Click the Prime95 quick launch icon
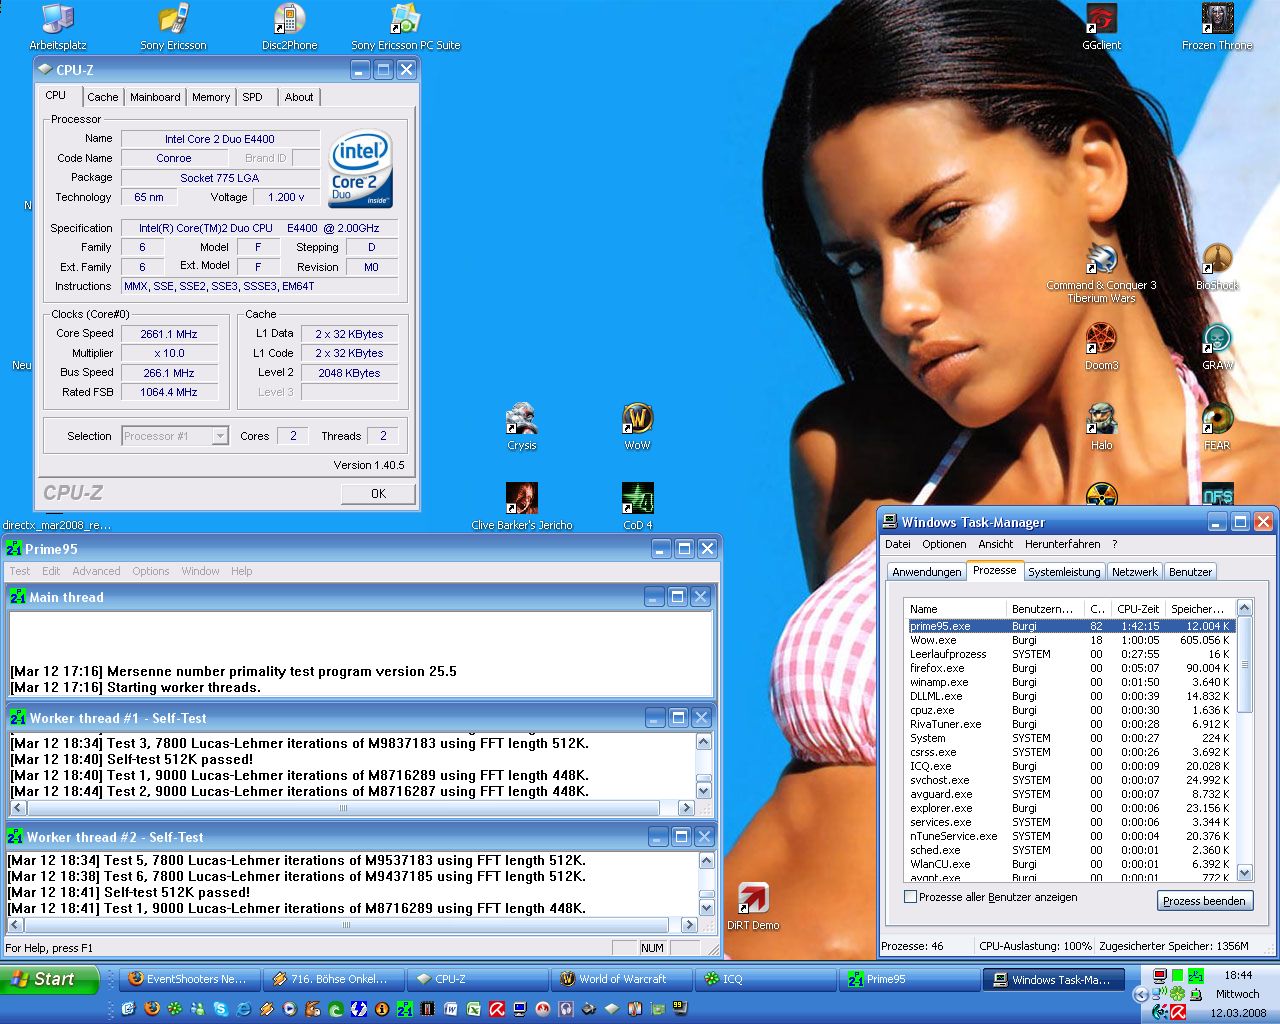The image size is (1280, 1024). click(405, 1009)
